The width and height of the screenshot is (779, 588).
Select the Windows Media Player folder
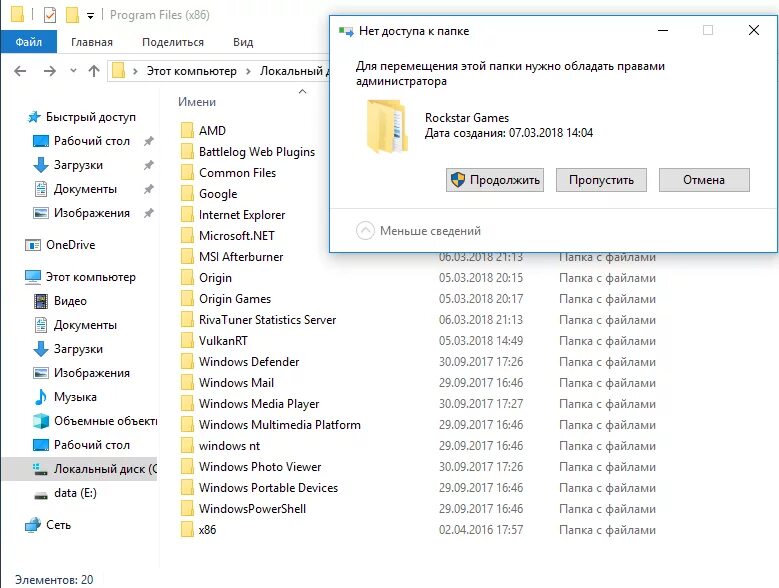tap(259, 404)
